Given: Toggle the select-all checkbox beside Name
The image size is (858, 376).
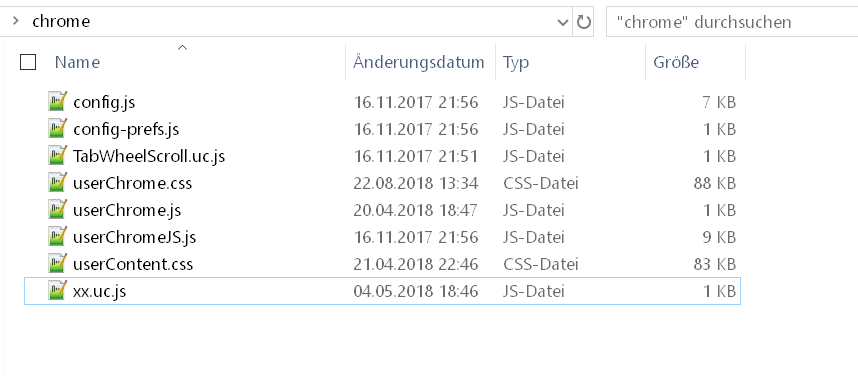Looking at the screenshot, I should click(28, 62).
